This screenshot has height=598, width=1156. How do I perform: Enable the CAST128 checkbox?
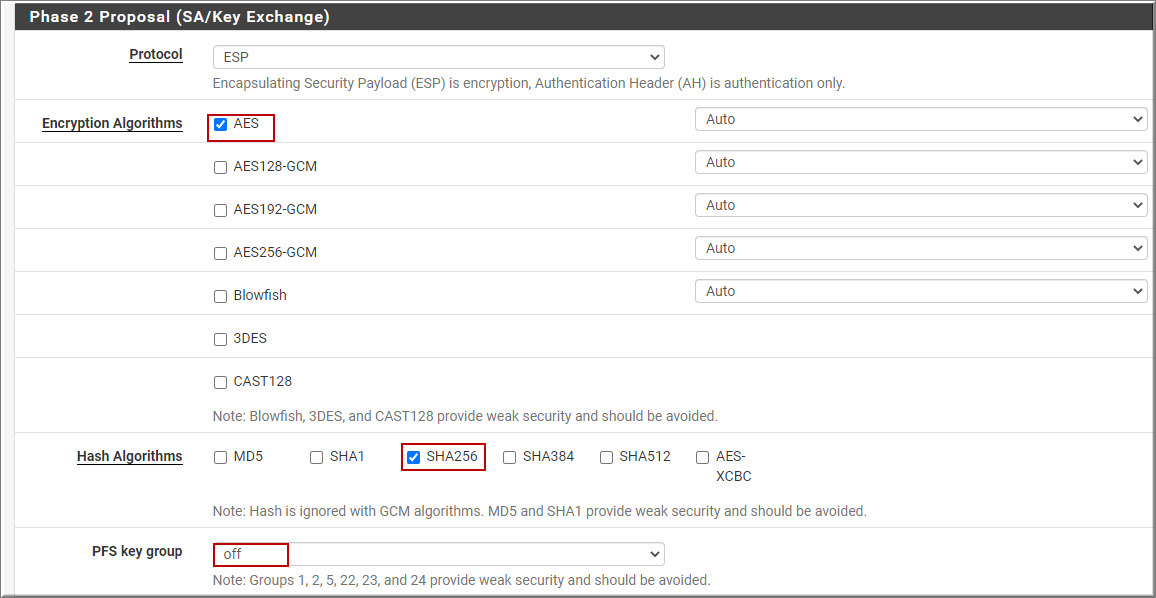[220, 383]
